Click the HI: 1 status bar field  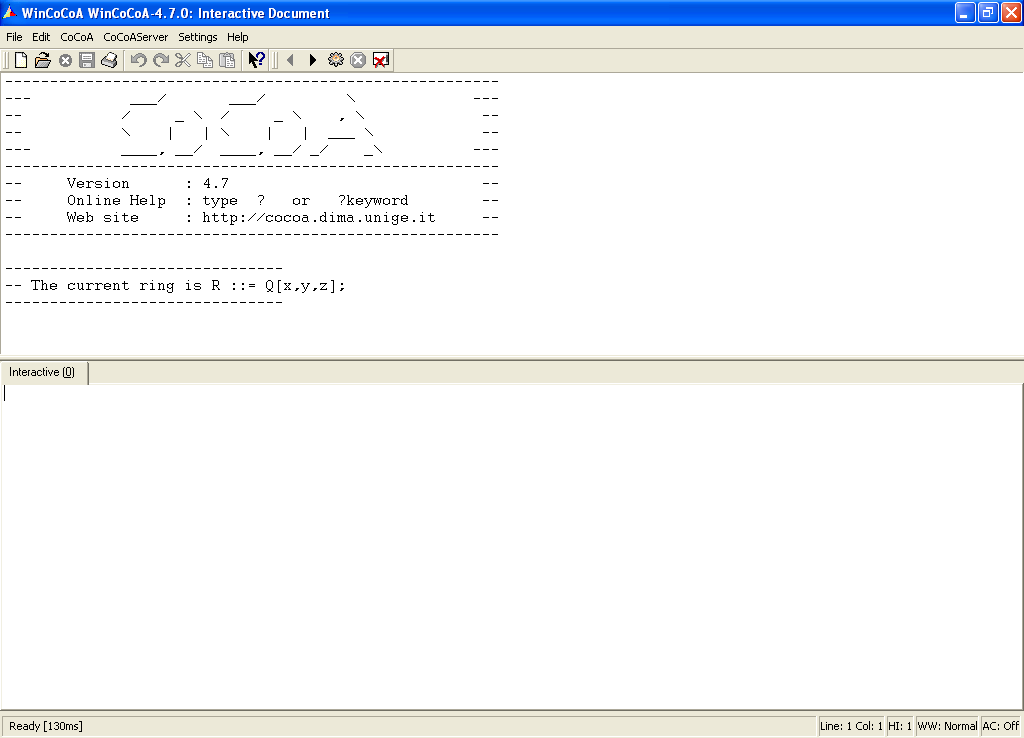899,726
